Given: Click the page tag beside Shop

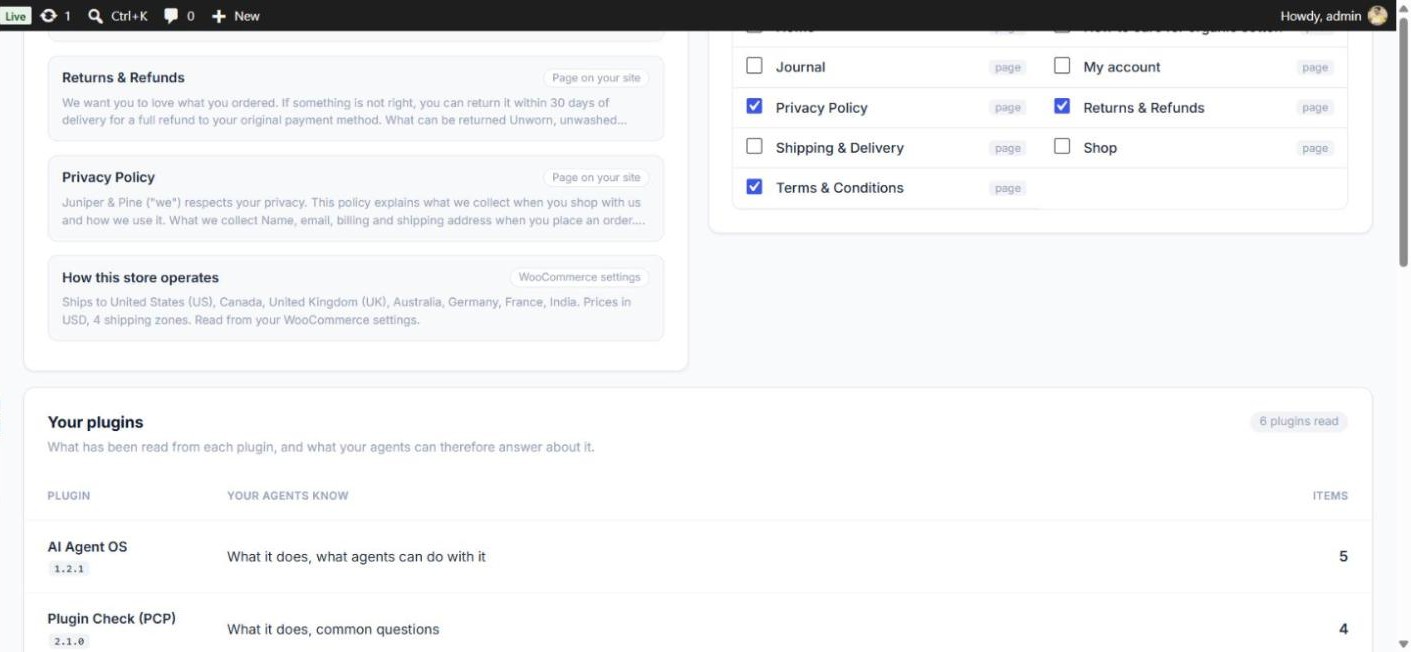Looking at the screenshot, I should pos(1315,147).
